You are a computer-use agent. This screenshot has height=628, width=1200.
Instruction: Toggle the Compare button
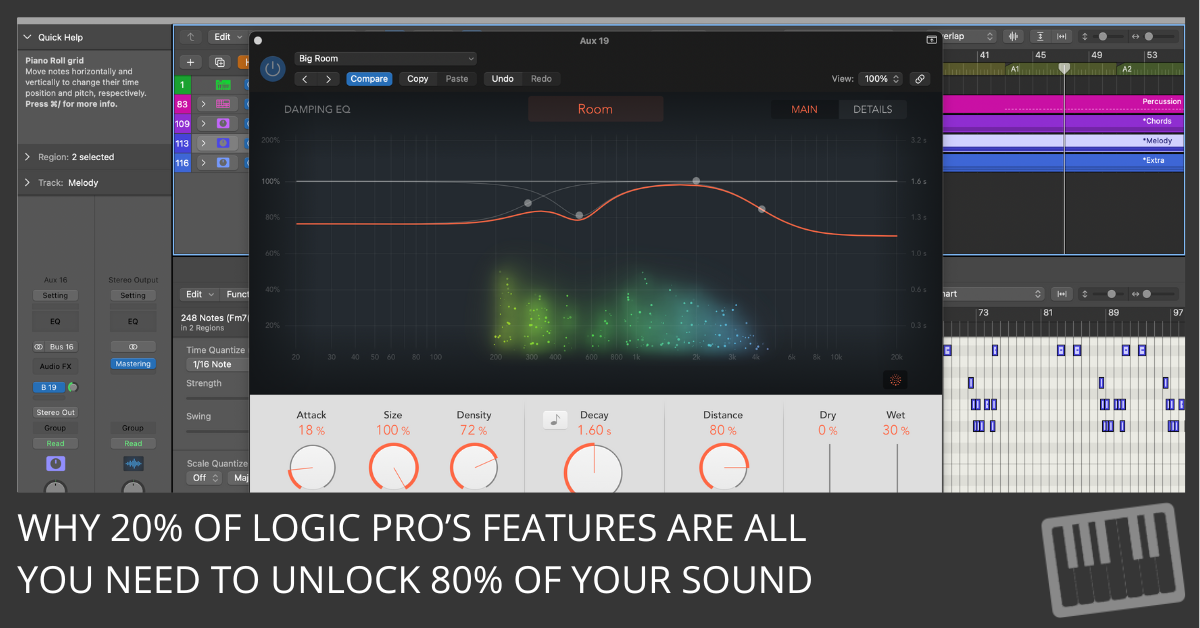[369, 79]
